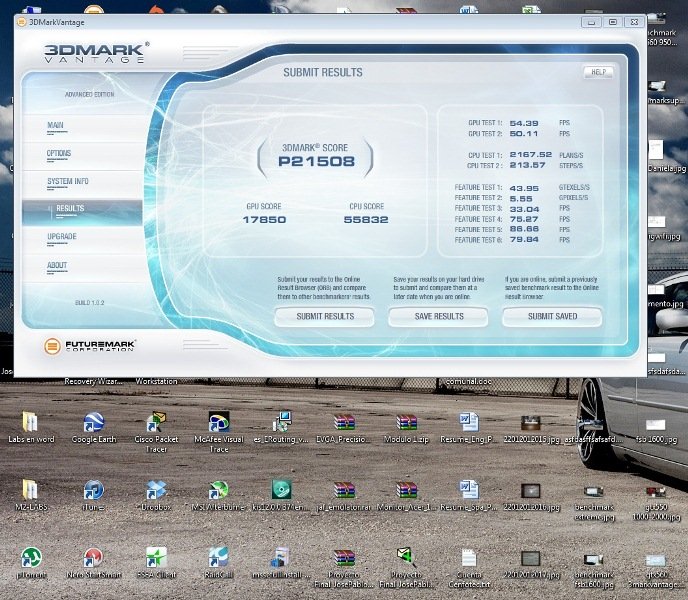Click the CPU score value 55832
688x600 pixels.
click(x=366, y=219)
